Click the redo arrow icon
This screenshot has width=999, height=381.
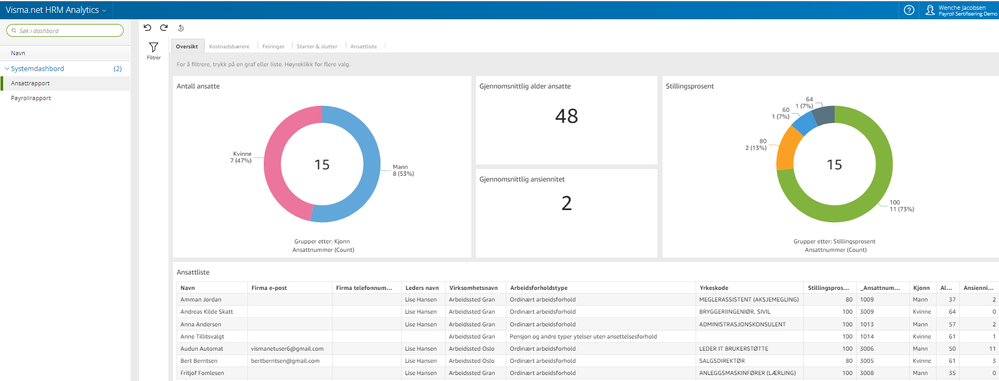click(x=164, y=27)
